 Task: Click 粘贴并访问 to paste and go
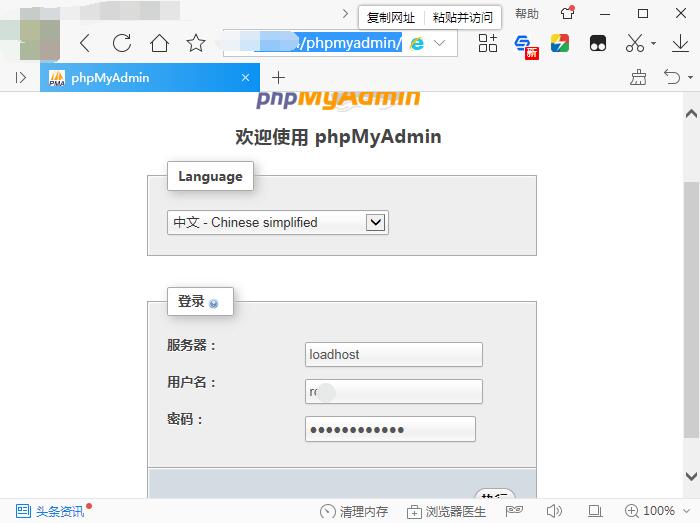click(x=462, y=17)
